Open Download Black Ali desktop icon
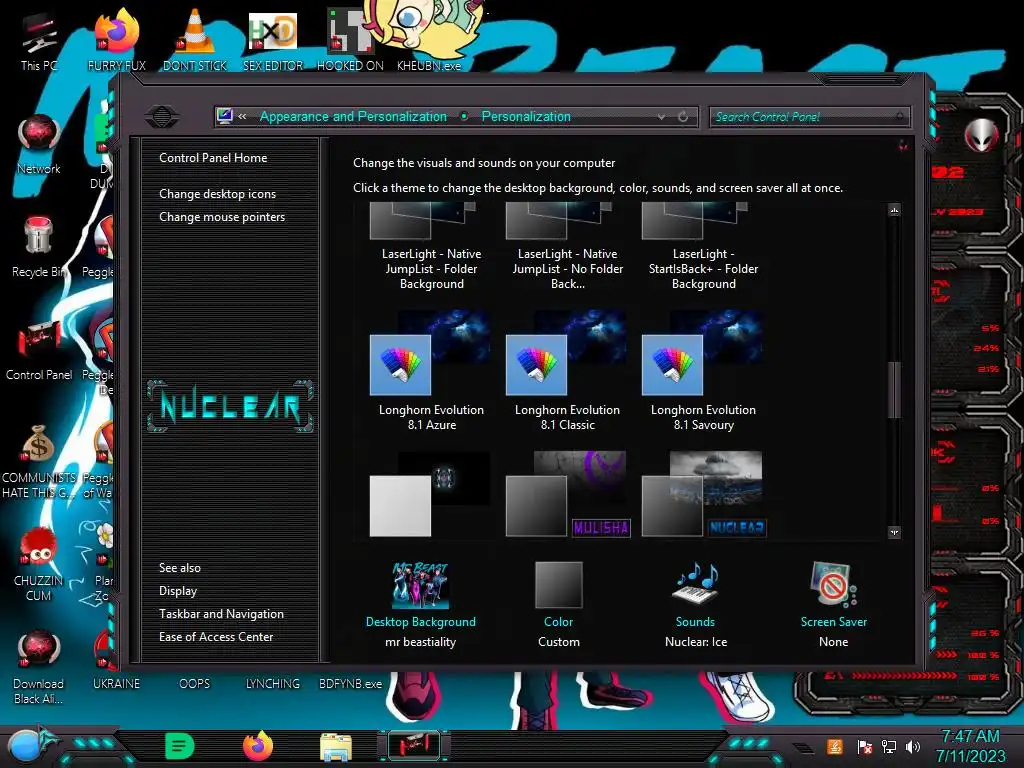The width and height of the screenshot is (1024, 768). [x=39, y=667]
